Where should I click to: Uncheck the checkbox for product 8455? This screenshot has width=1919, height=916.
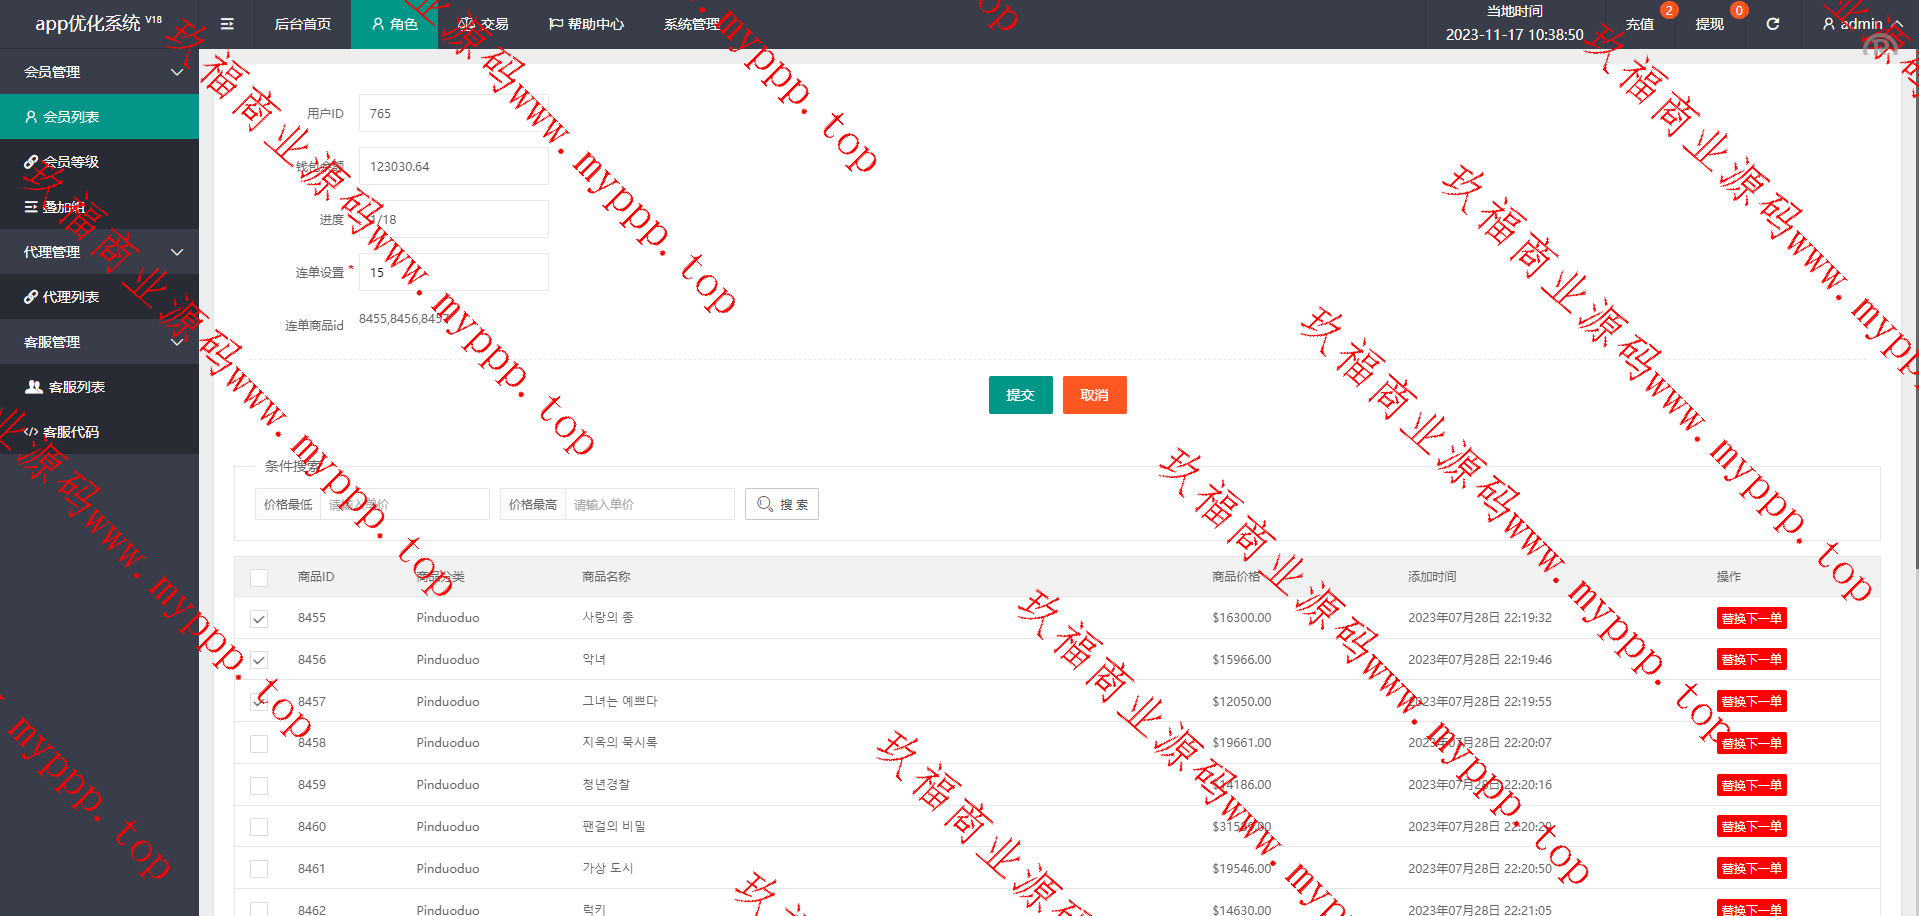click(x=259, y=619)
